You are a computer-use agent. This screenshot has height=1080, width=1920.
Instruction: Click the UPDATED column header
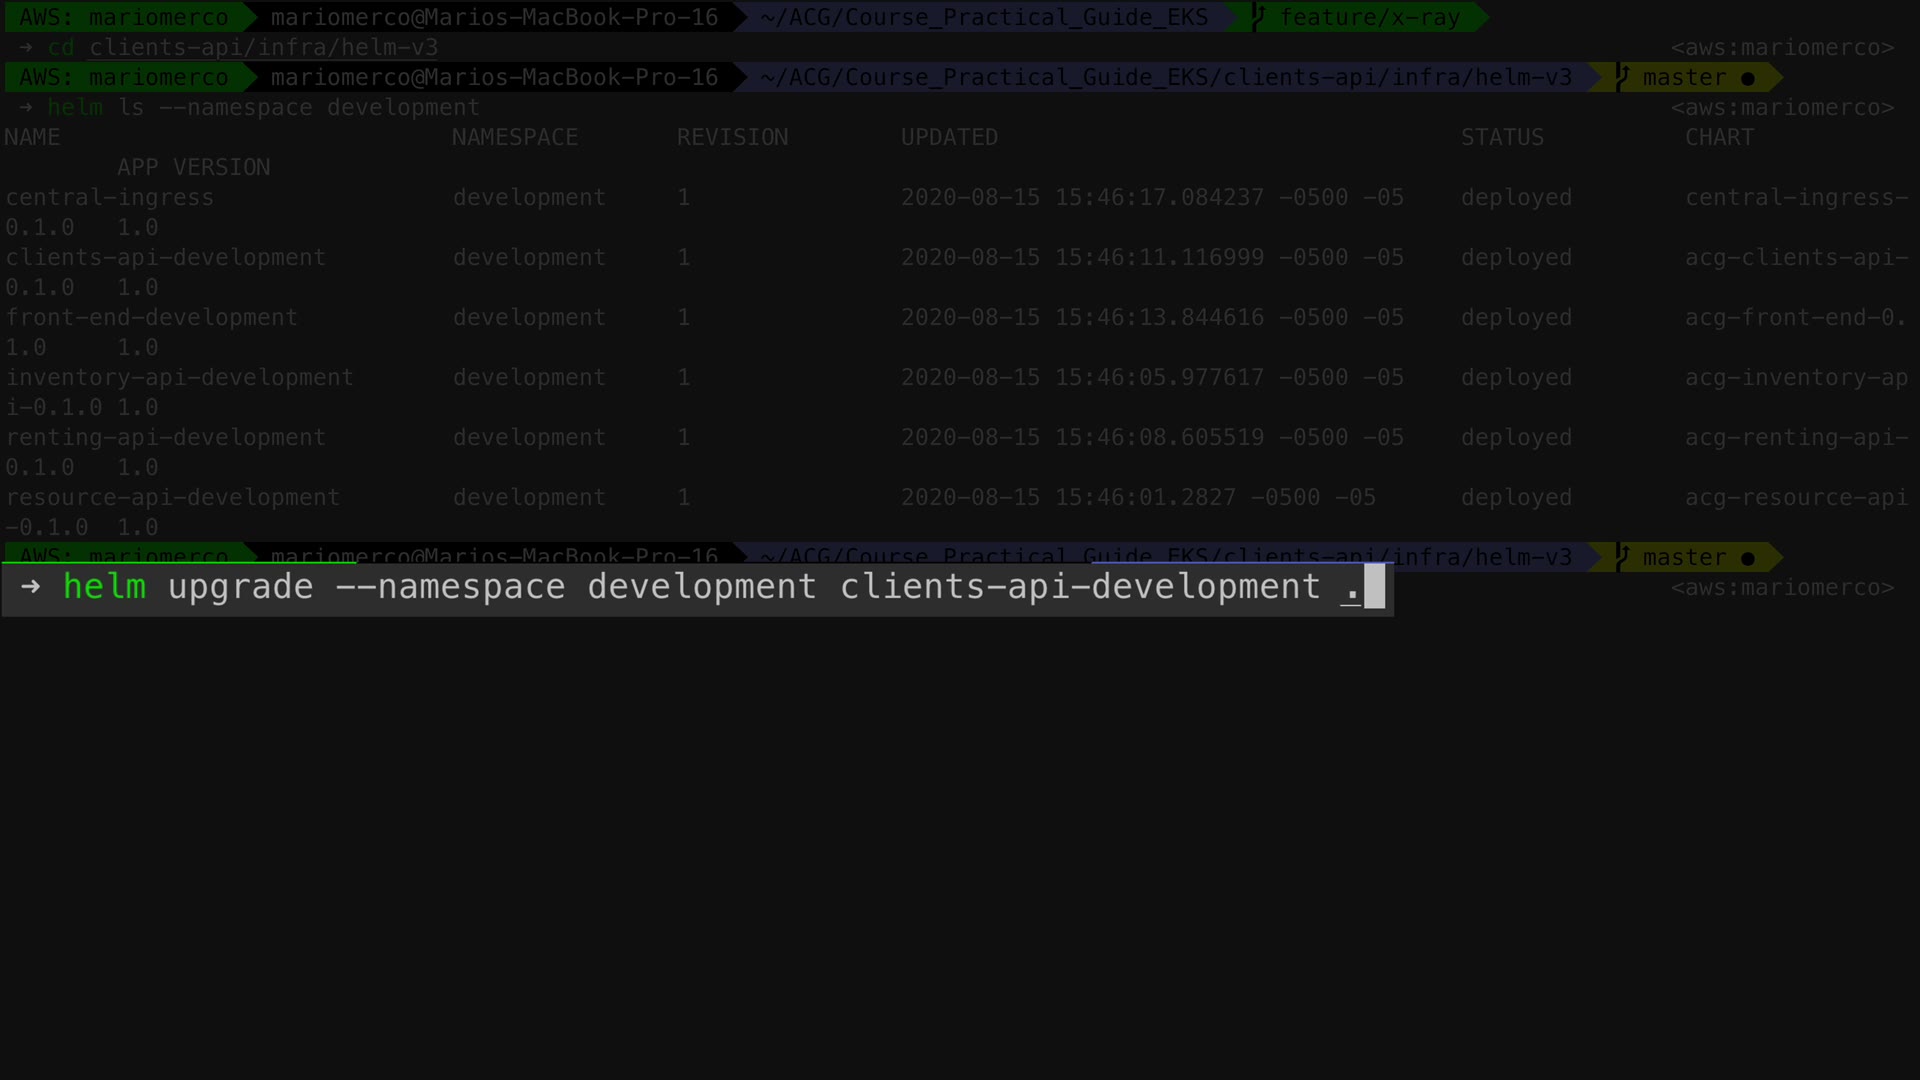948,137
